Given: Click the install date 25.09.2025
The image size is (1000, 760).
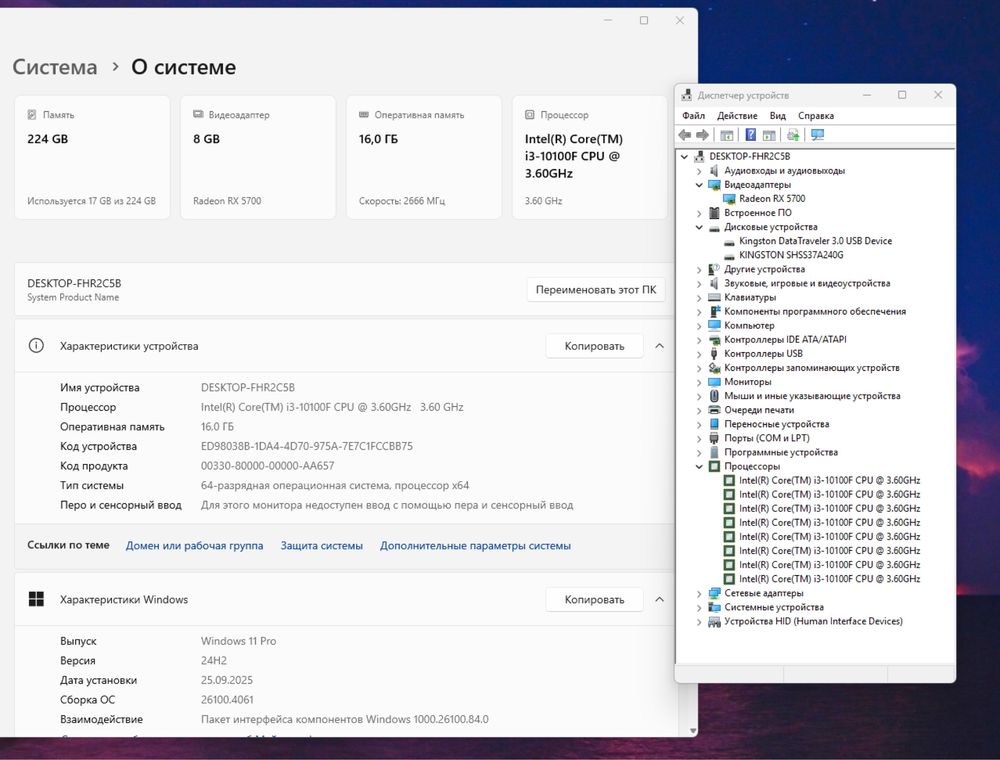Looking at the screenshot, I should click(x=227, y=680).
